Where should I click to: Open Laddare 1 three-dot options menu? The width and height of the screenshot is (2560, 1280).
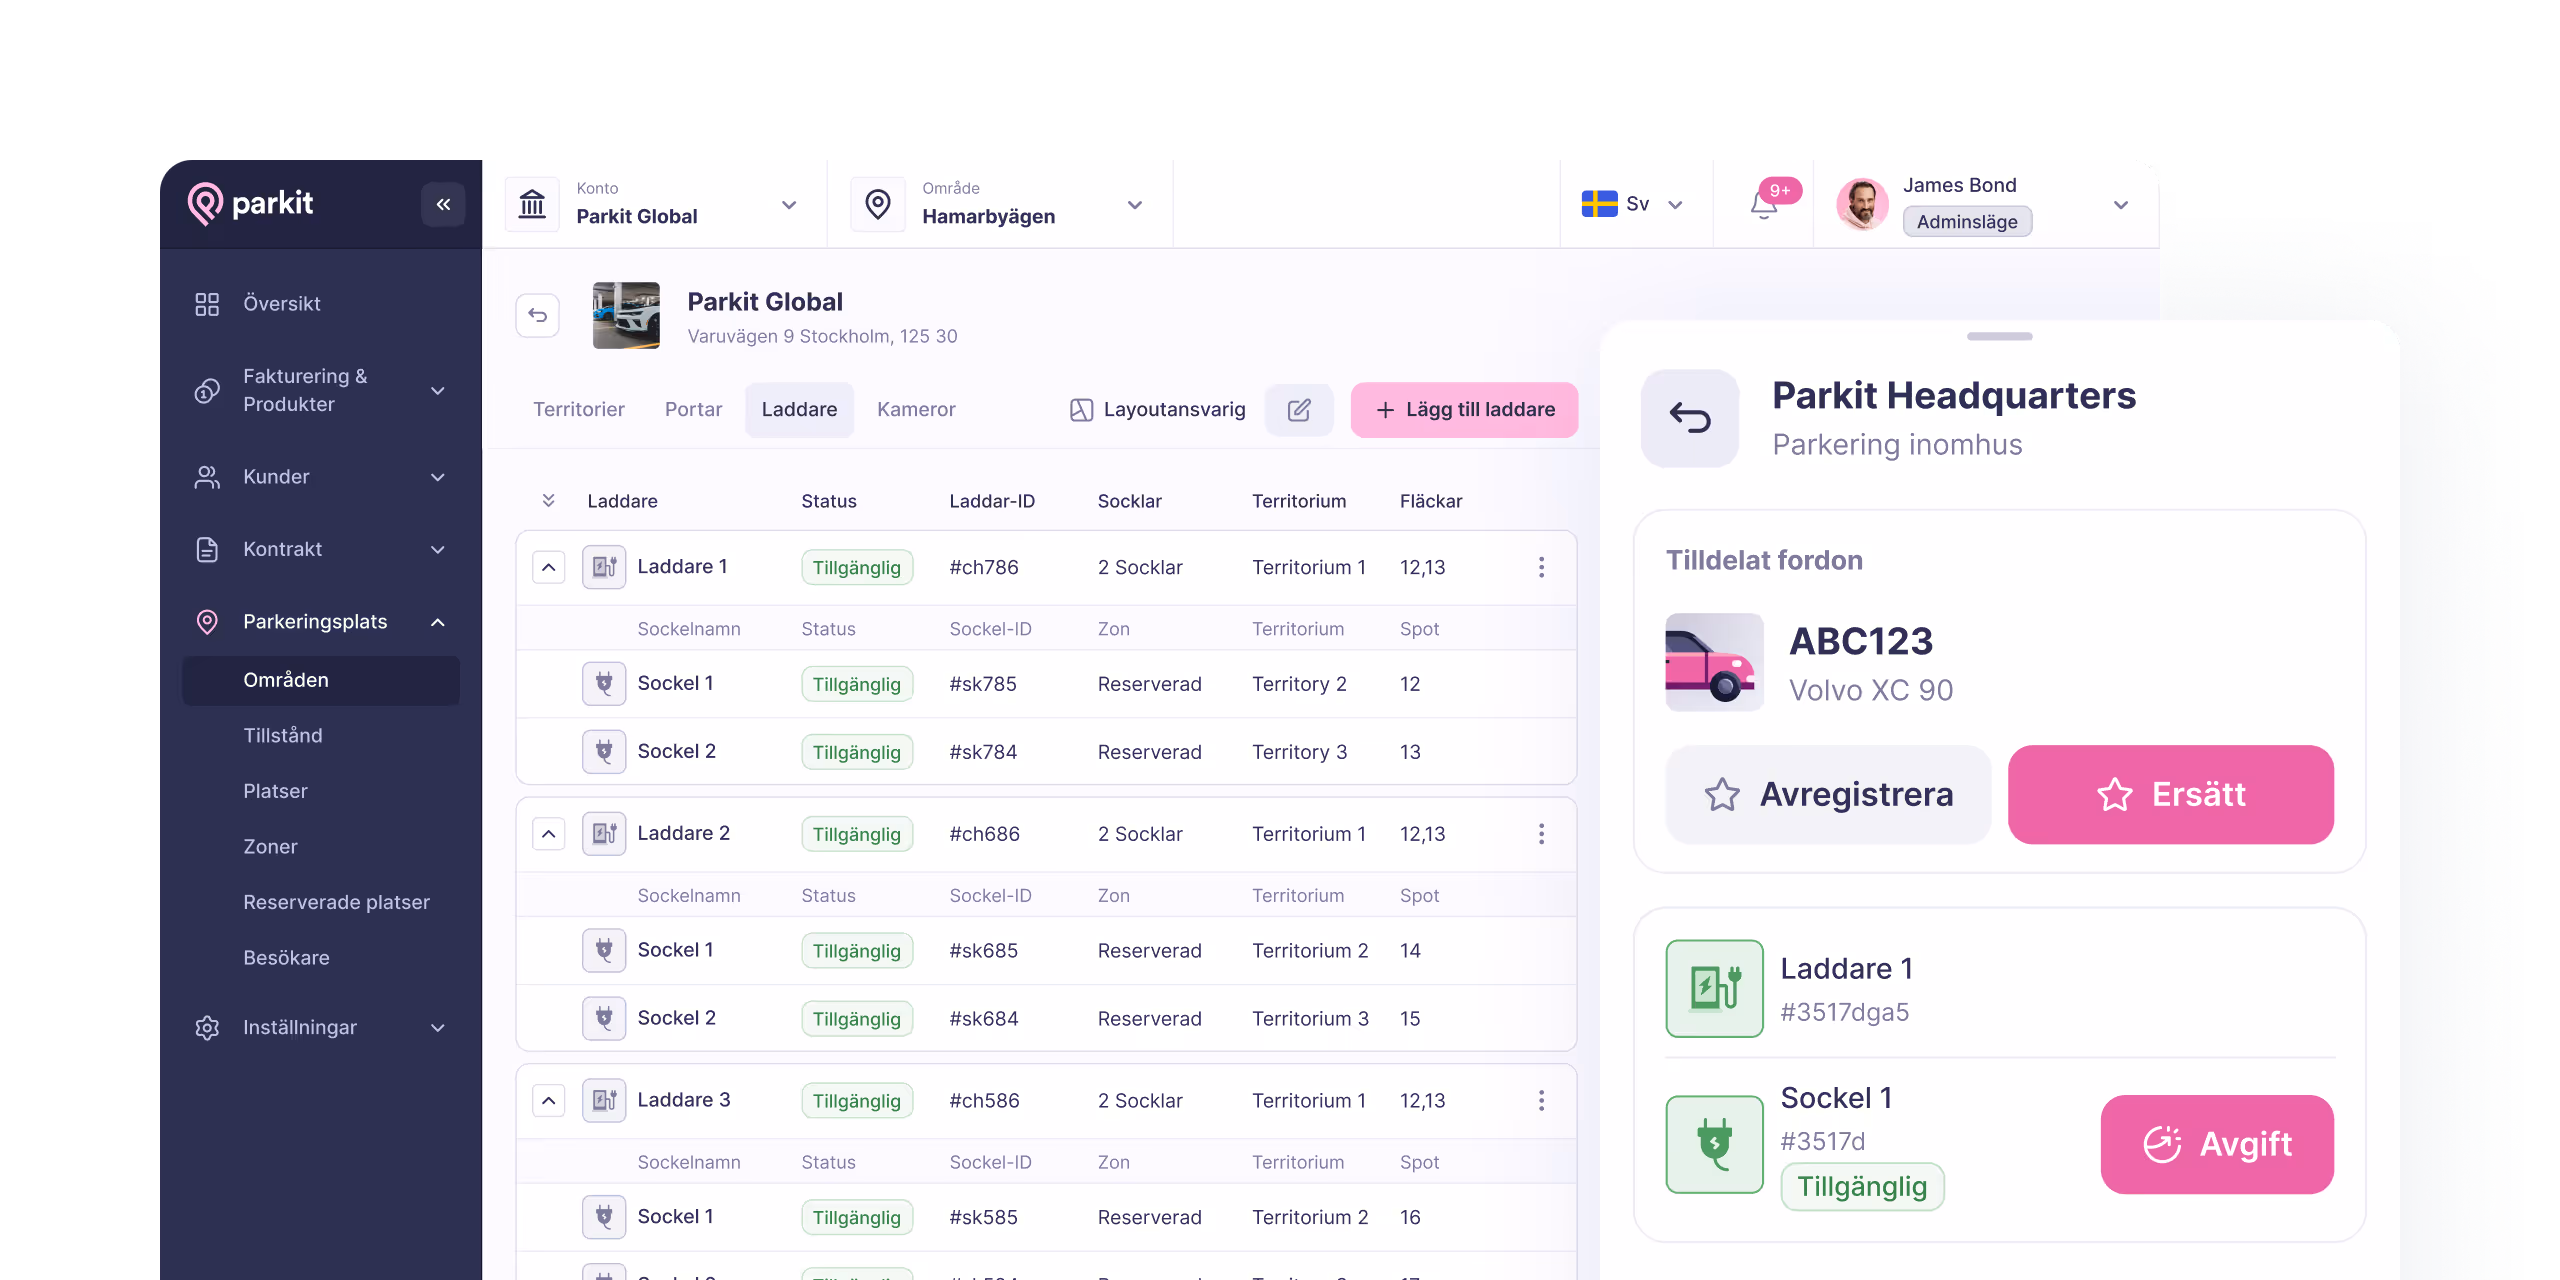[1541, 567]
